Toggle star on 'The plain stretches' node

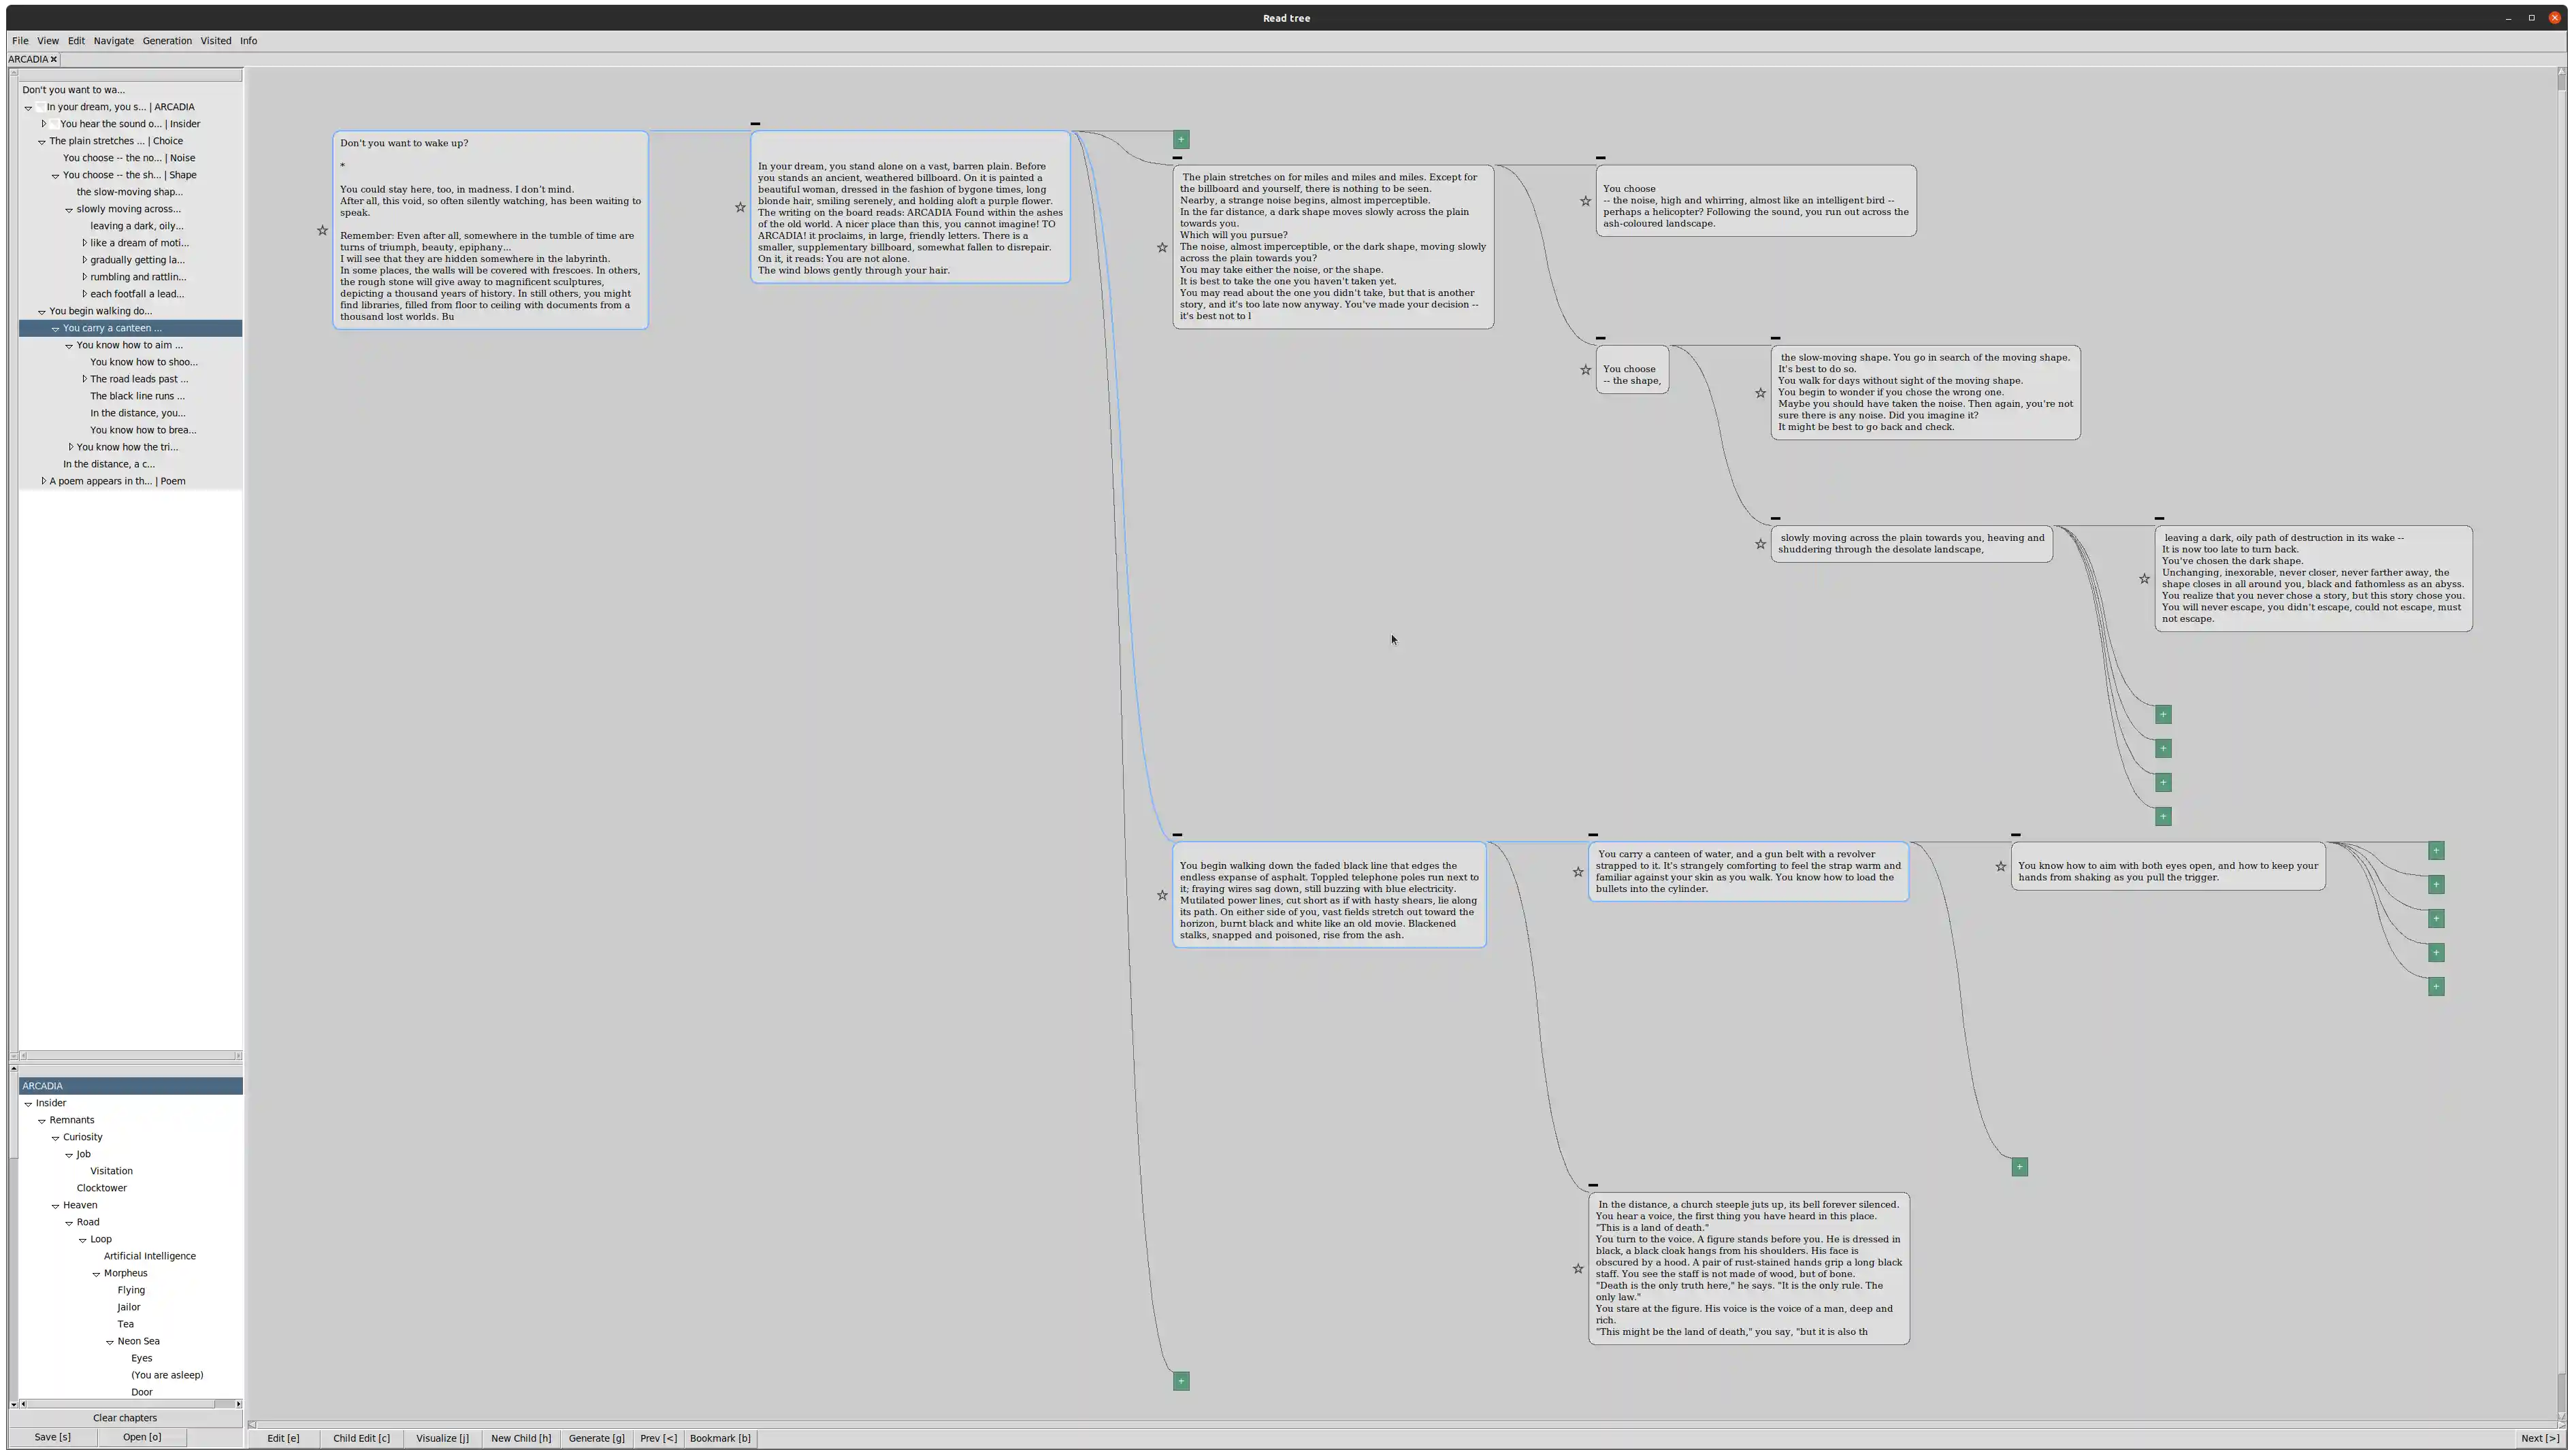point(1162,247)
